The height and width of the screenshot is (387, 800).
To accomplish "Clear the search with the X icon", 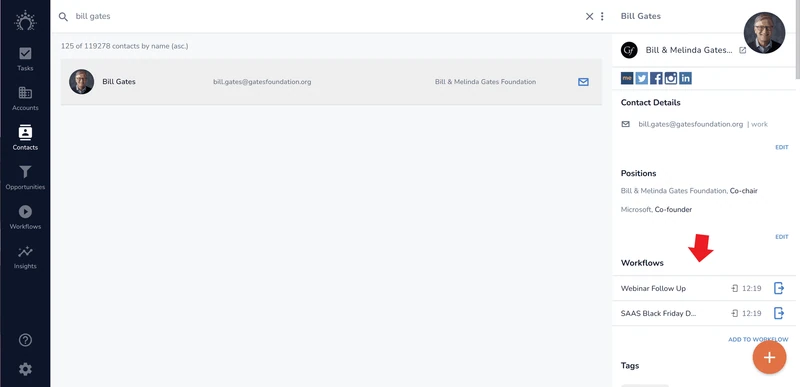I will (589, 16).
